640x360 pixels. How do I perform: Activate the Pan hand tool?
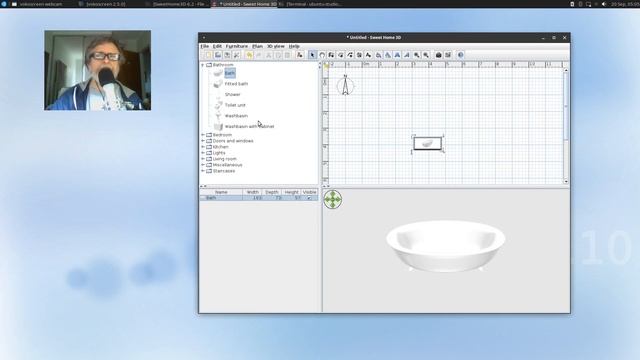point(322,55)
